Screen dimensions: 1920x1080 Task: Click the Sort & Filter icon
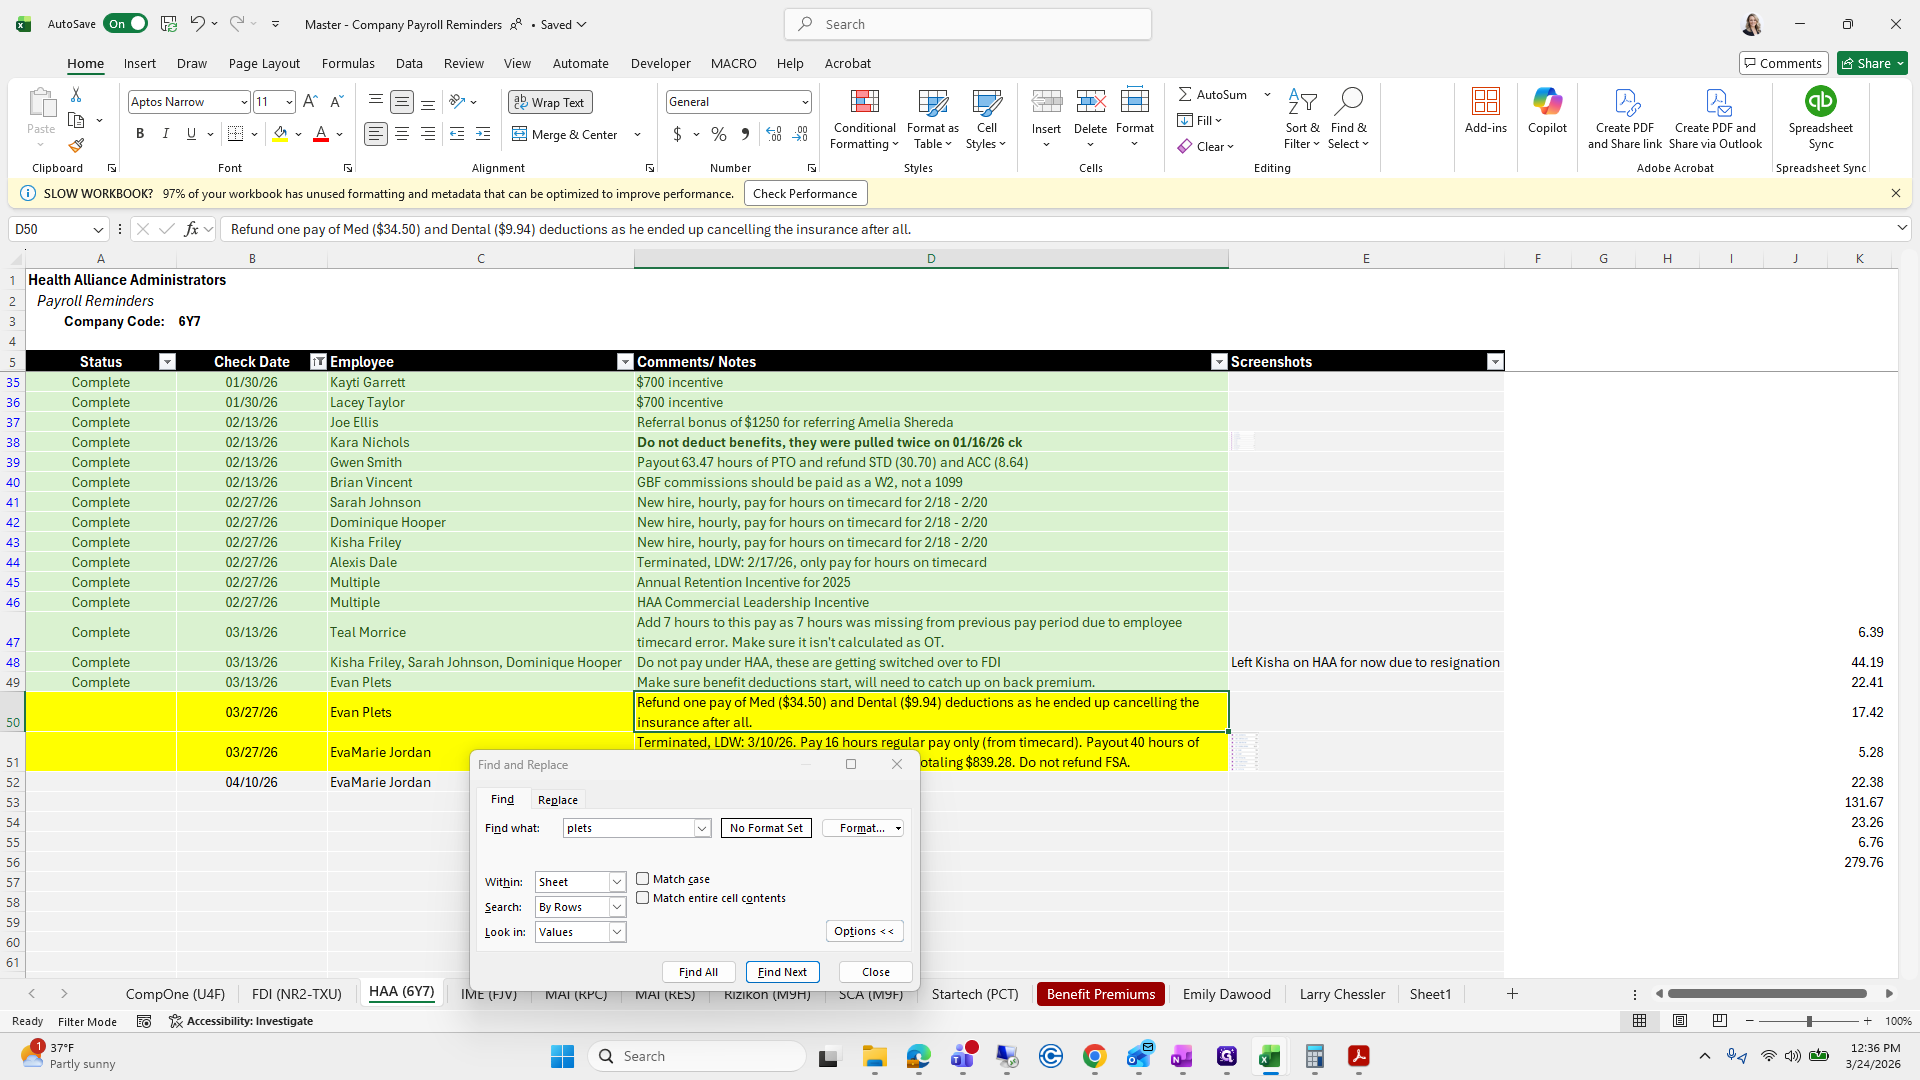tap(1302, 103)
